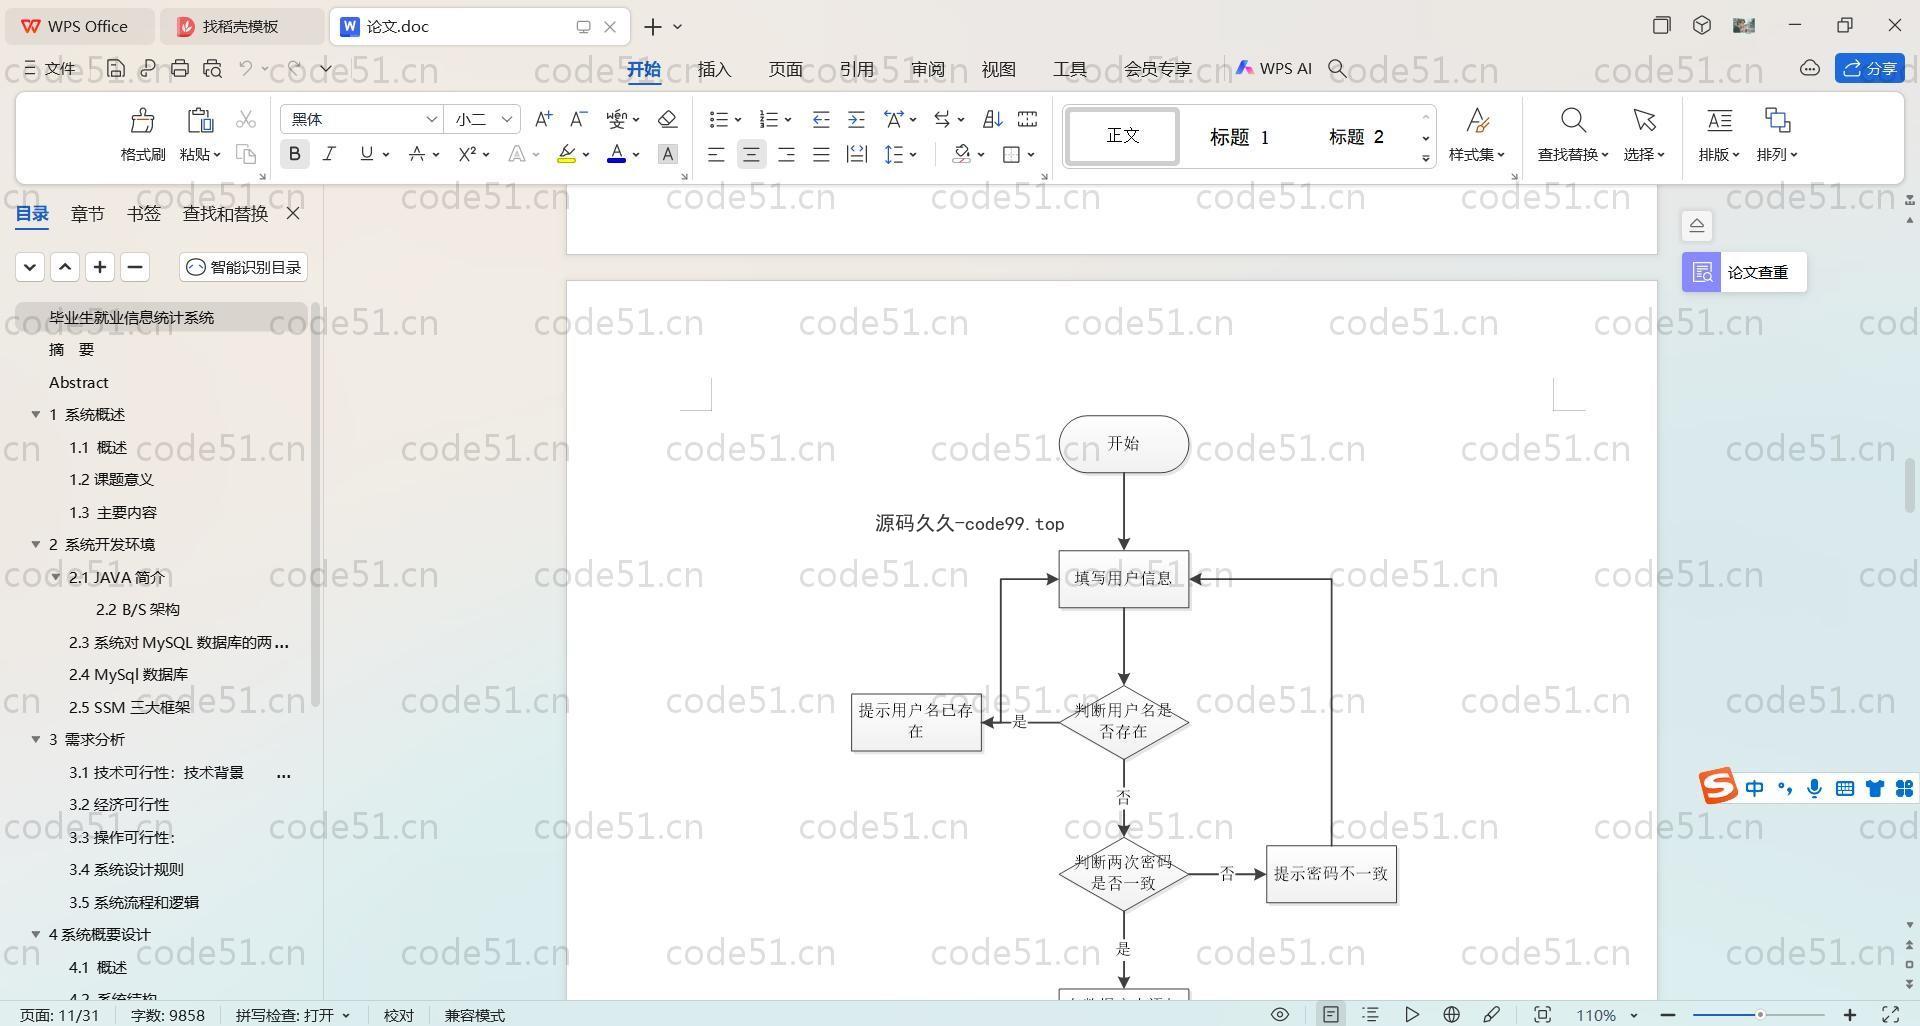Viewport: 1920px width, 1026px height.
Task: Click the Align Right icon
Action: [786, 154]
